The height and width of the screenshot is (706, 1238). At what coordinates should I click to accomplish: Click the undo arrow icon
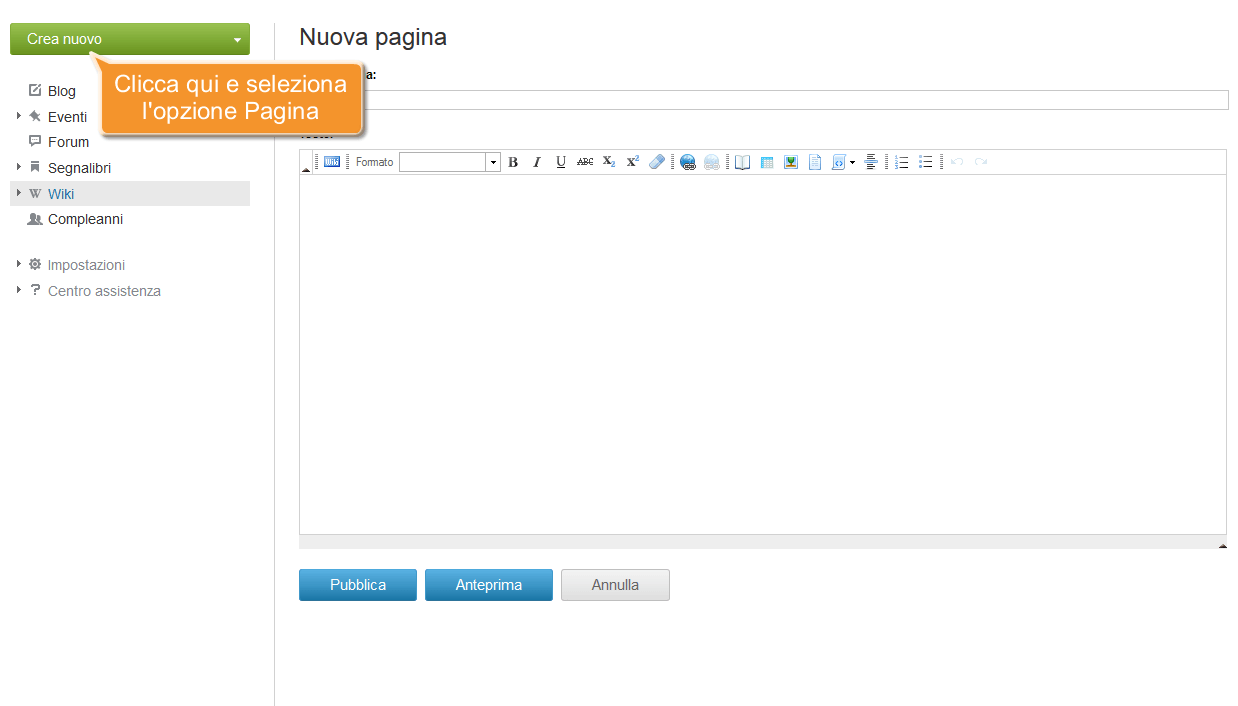pos(957,162)
